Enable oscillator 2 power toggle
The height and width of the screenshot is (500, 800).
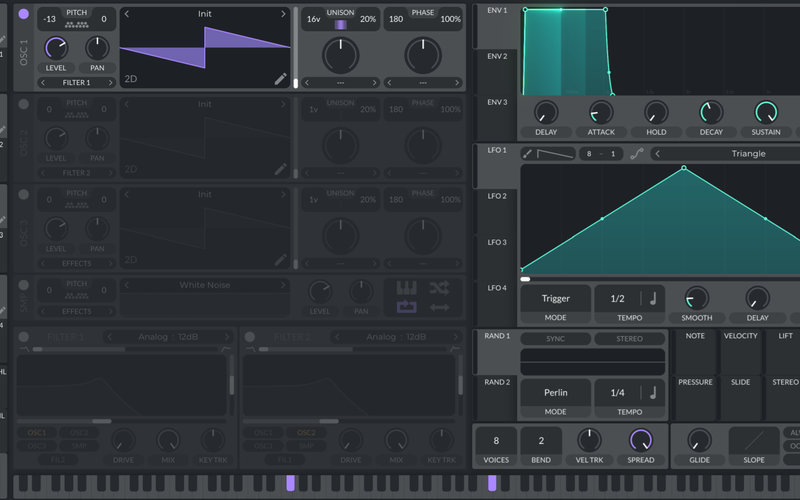click(24, 103)
